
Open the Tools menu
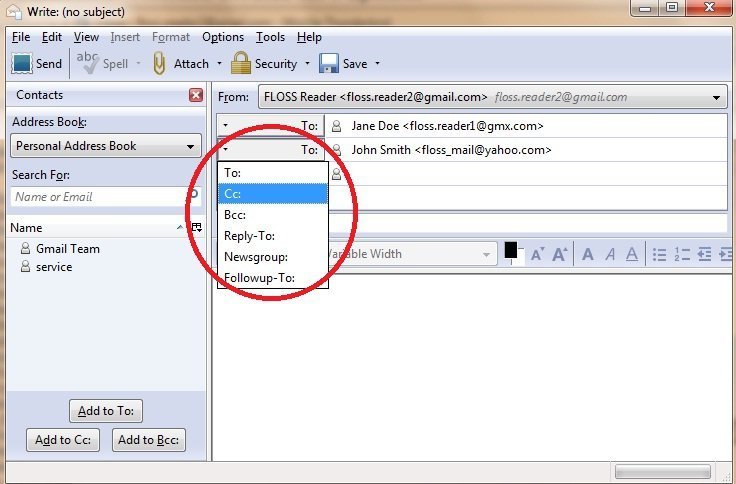coord(270,37)
